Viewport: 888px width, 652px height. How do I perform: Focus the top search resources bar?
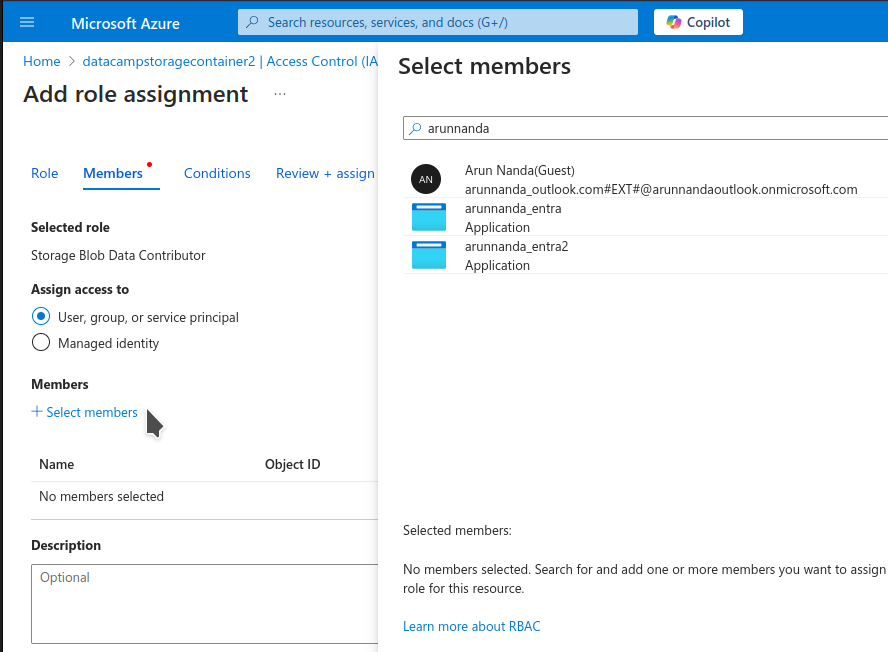[438, 22]
